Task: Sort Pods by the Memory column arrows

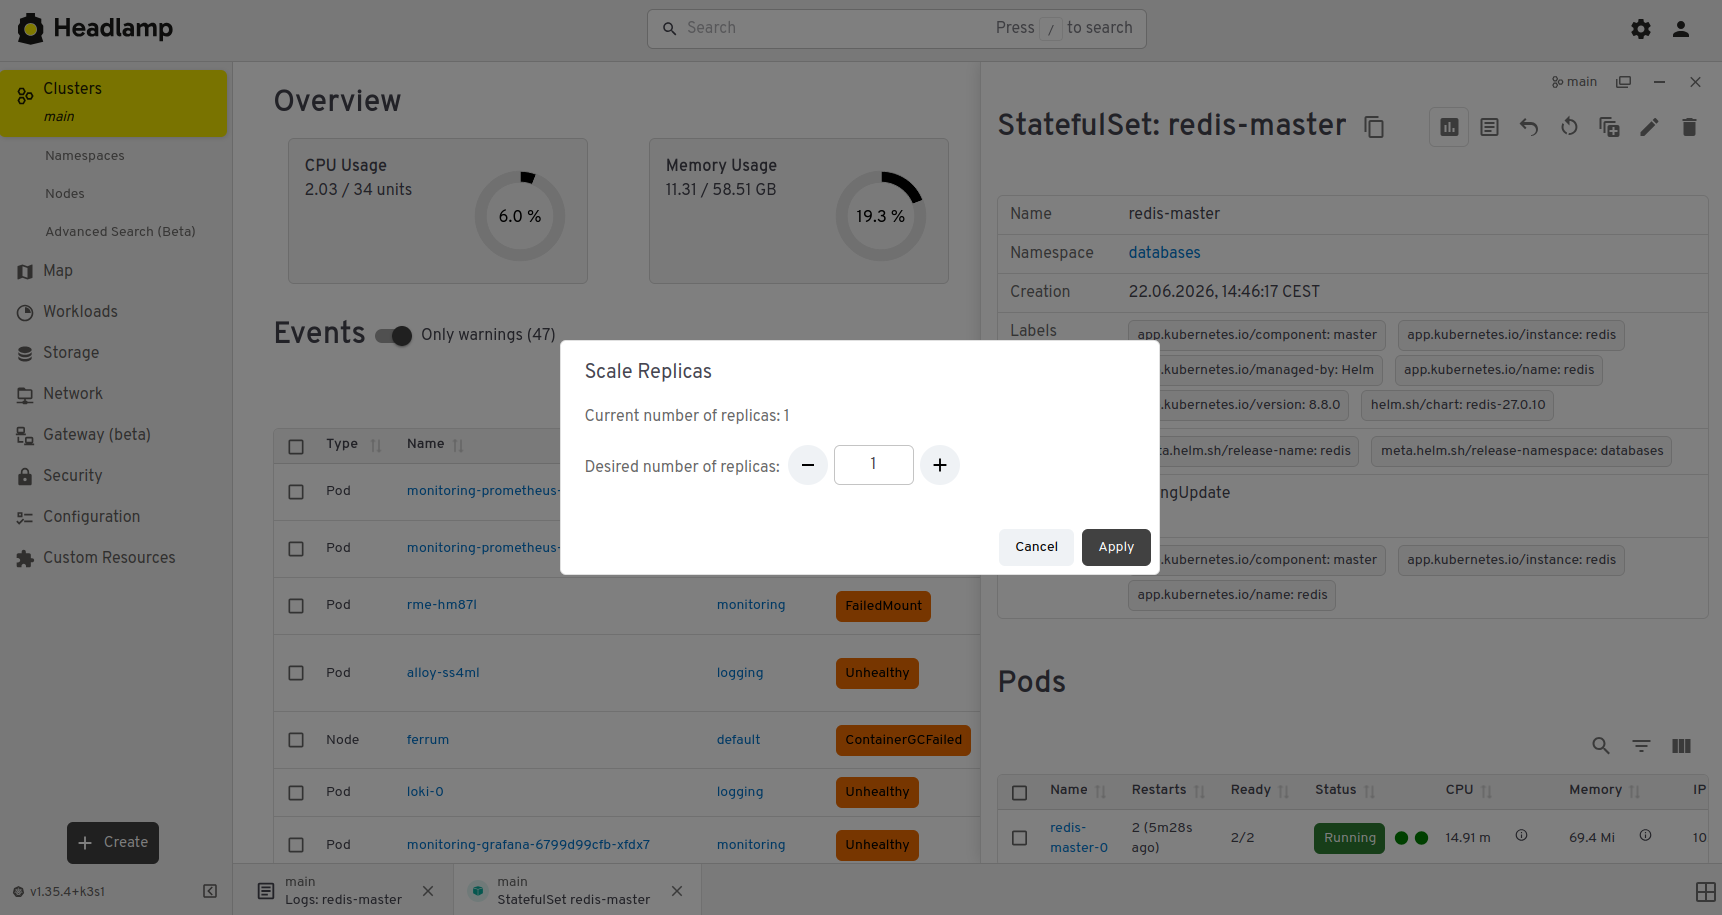Action: click(x=1635, y=792)
